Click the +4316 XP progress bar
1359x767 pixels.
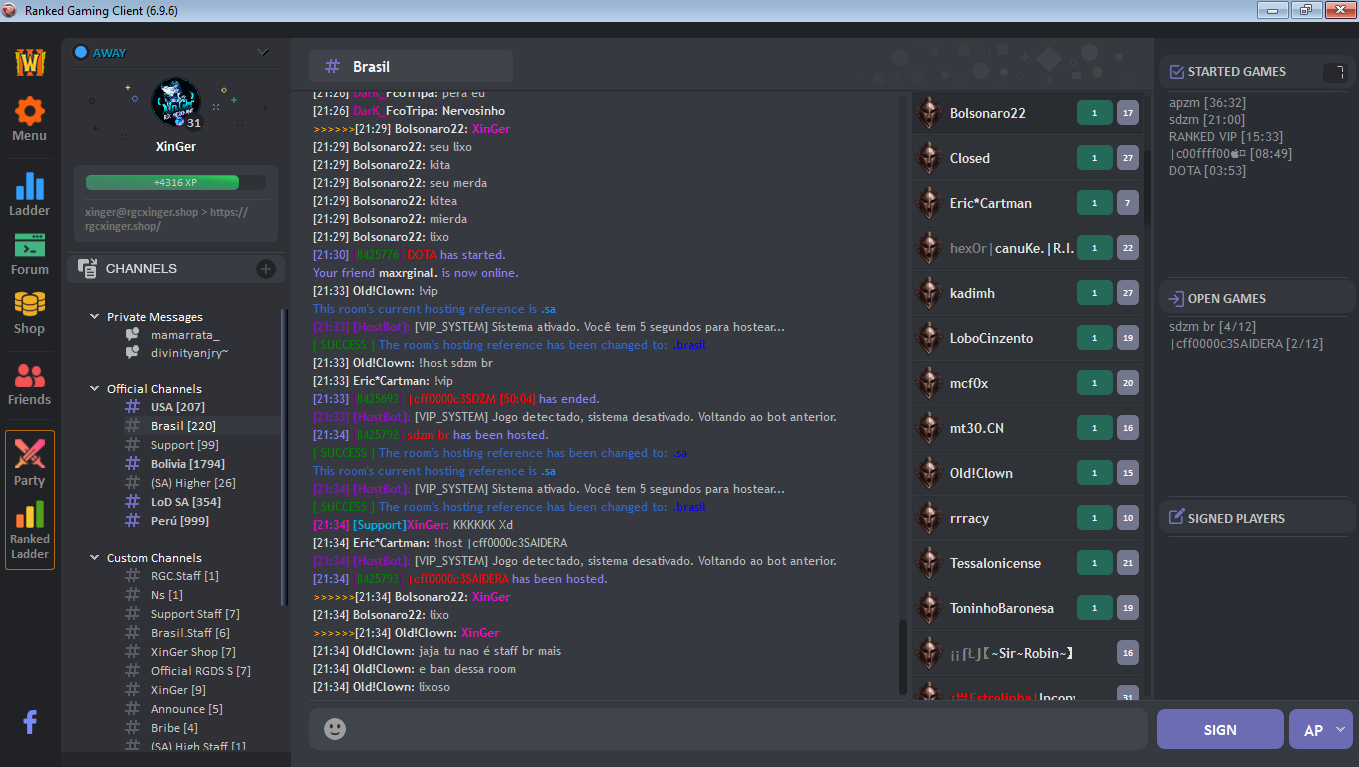[x=176, y=182]
